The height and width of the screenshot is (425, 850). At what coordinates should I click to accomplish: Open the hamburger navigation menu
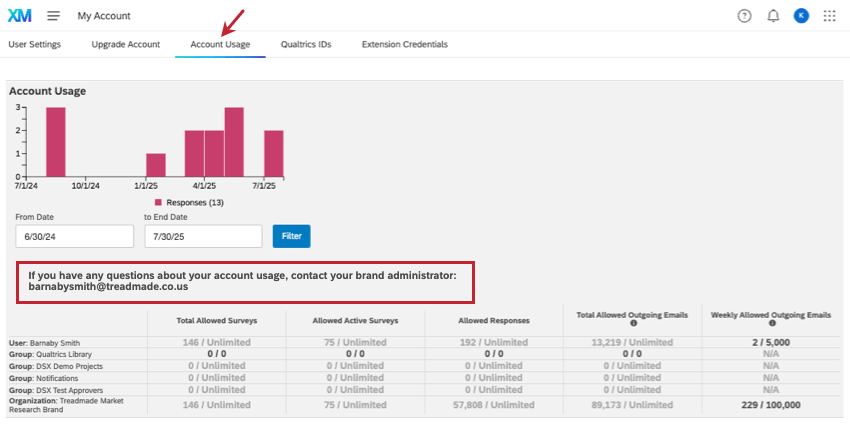tap(54, 16)
